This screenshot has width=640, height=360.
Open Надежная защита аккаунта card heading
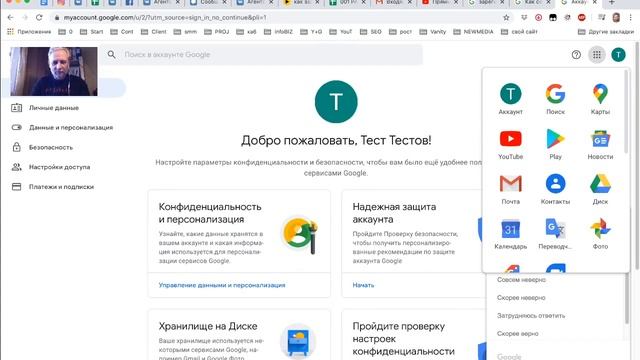(394, 213)
